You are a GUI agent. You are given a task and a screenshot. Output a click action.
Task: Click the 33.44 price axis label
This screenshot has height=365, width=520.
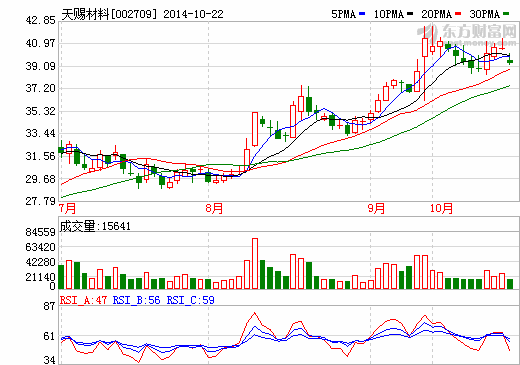click(40, 133)
